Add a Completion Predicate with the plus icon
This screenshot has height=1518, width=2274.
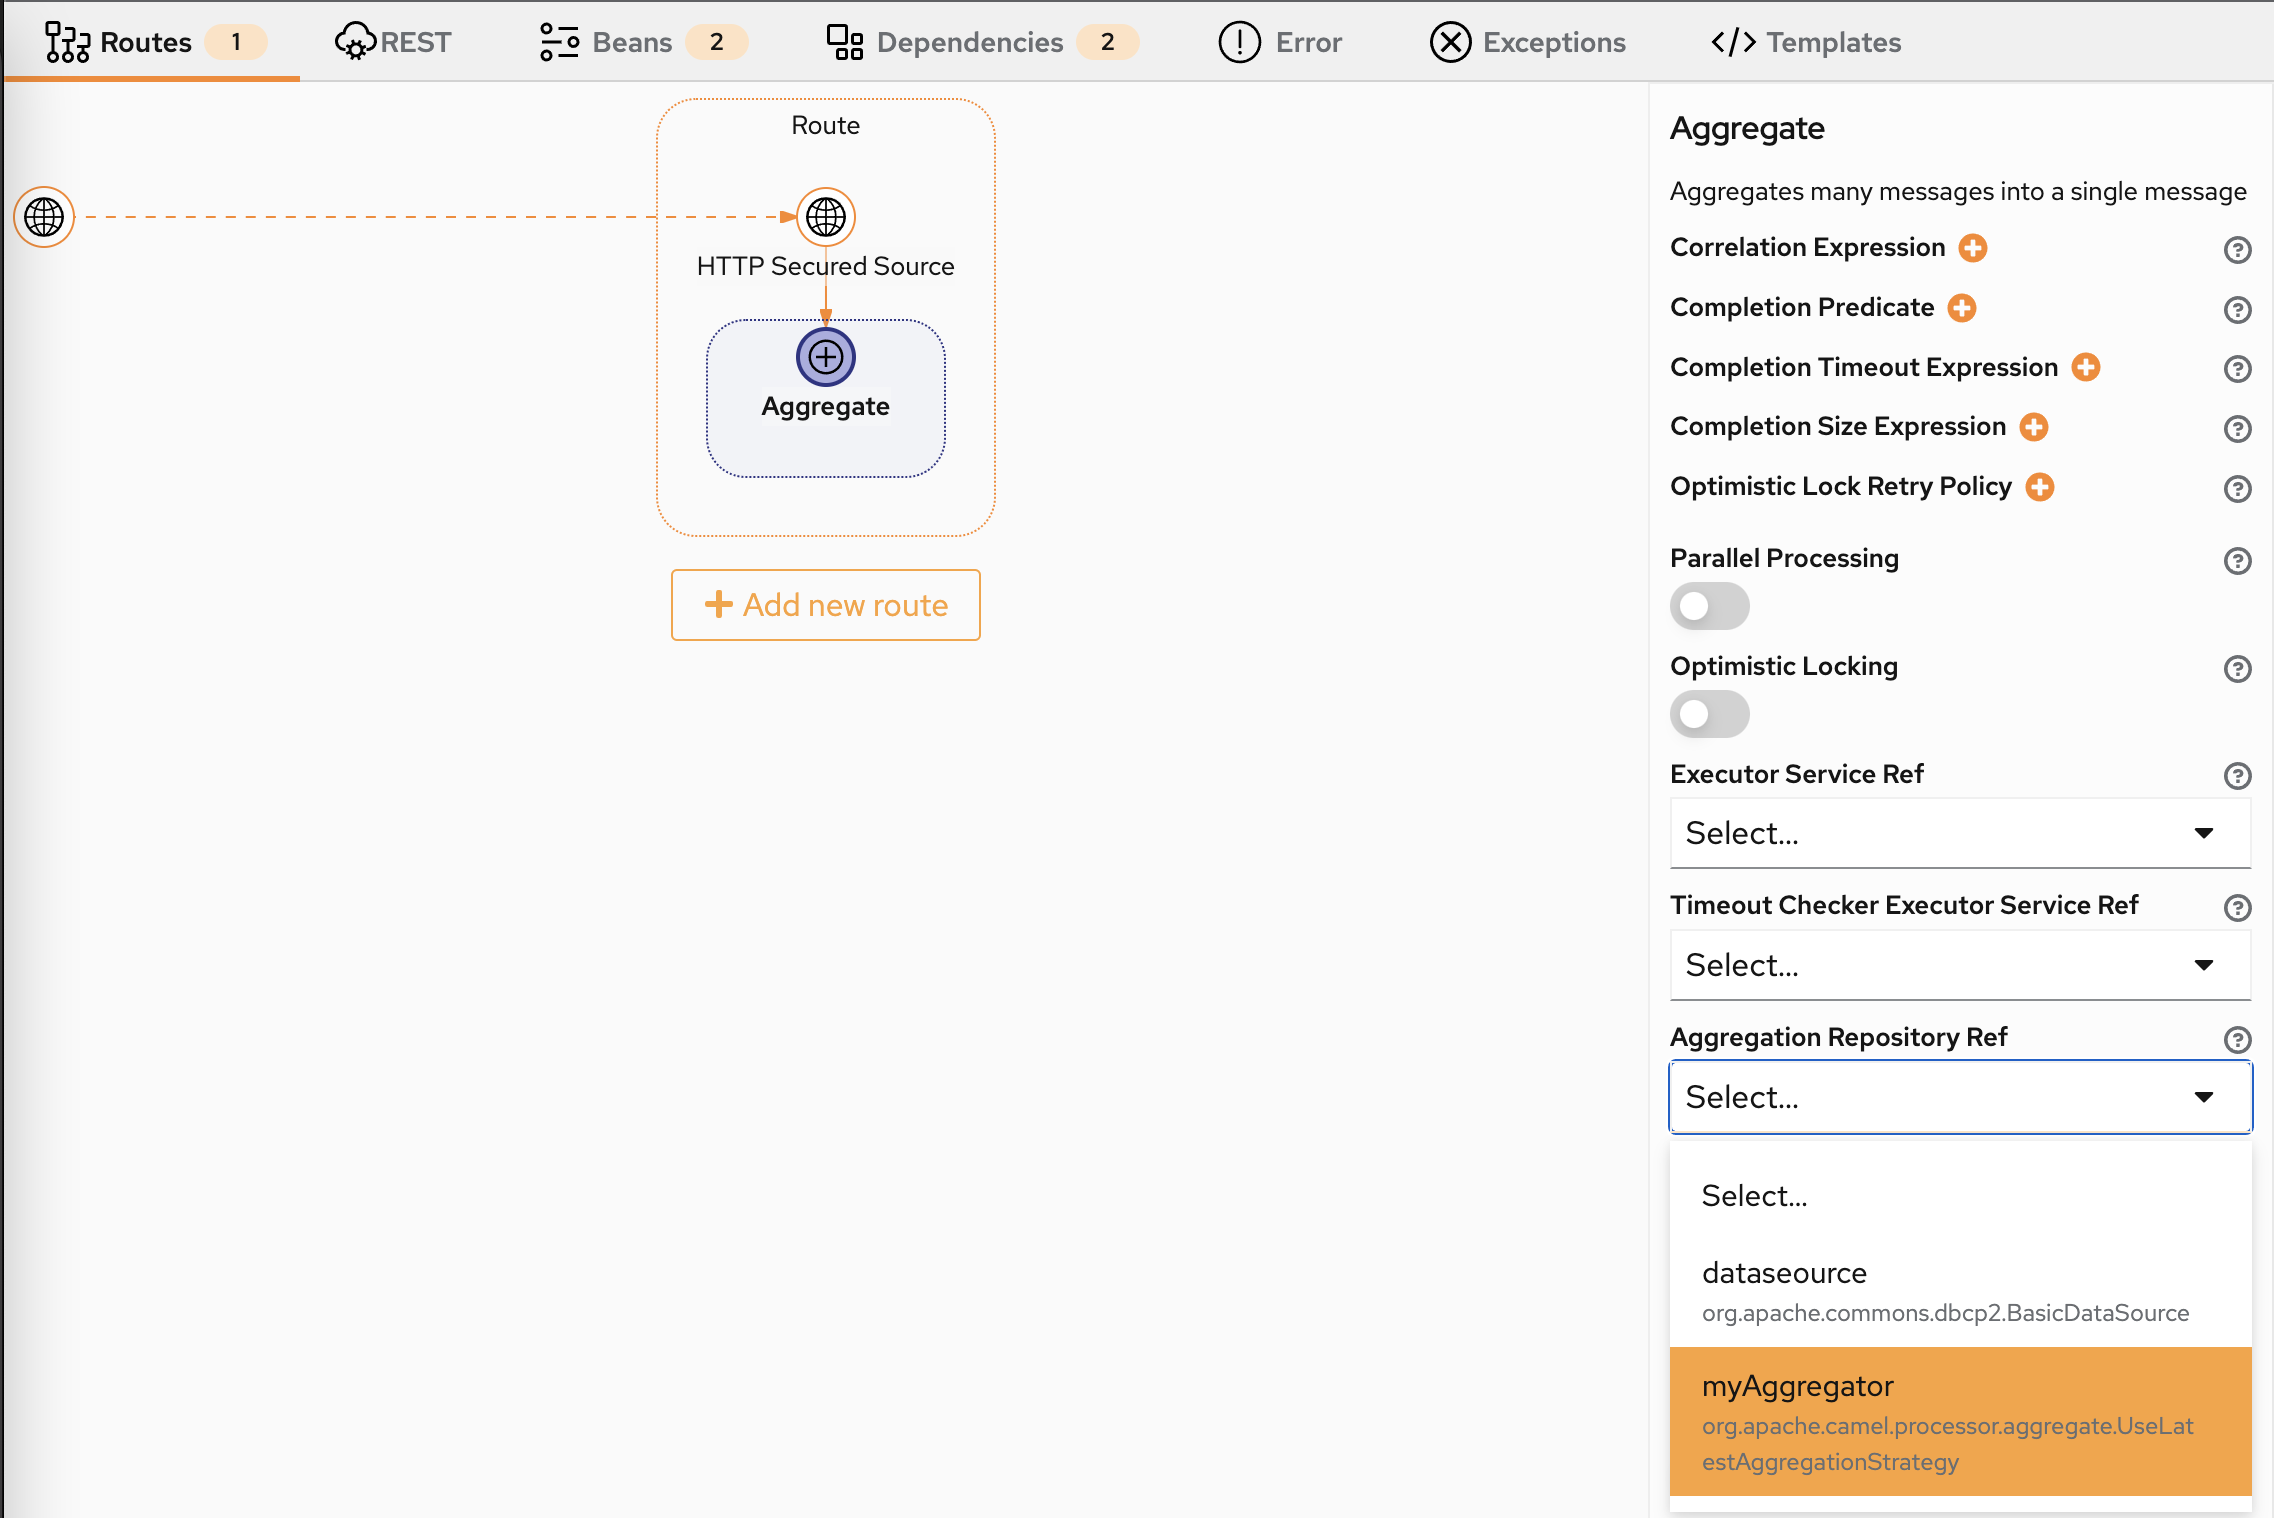coord(1961,308)
